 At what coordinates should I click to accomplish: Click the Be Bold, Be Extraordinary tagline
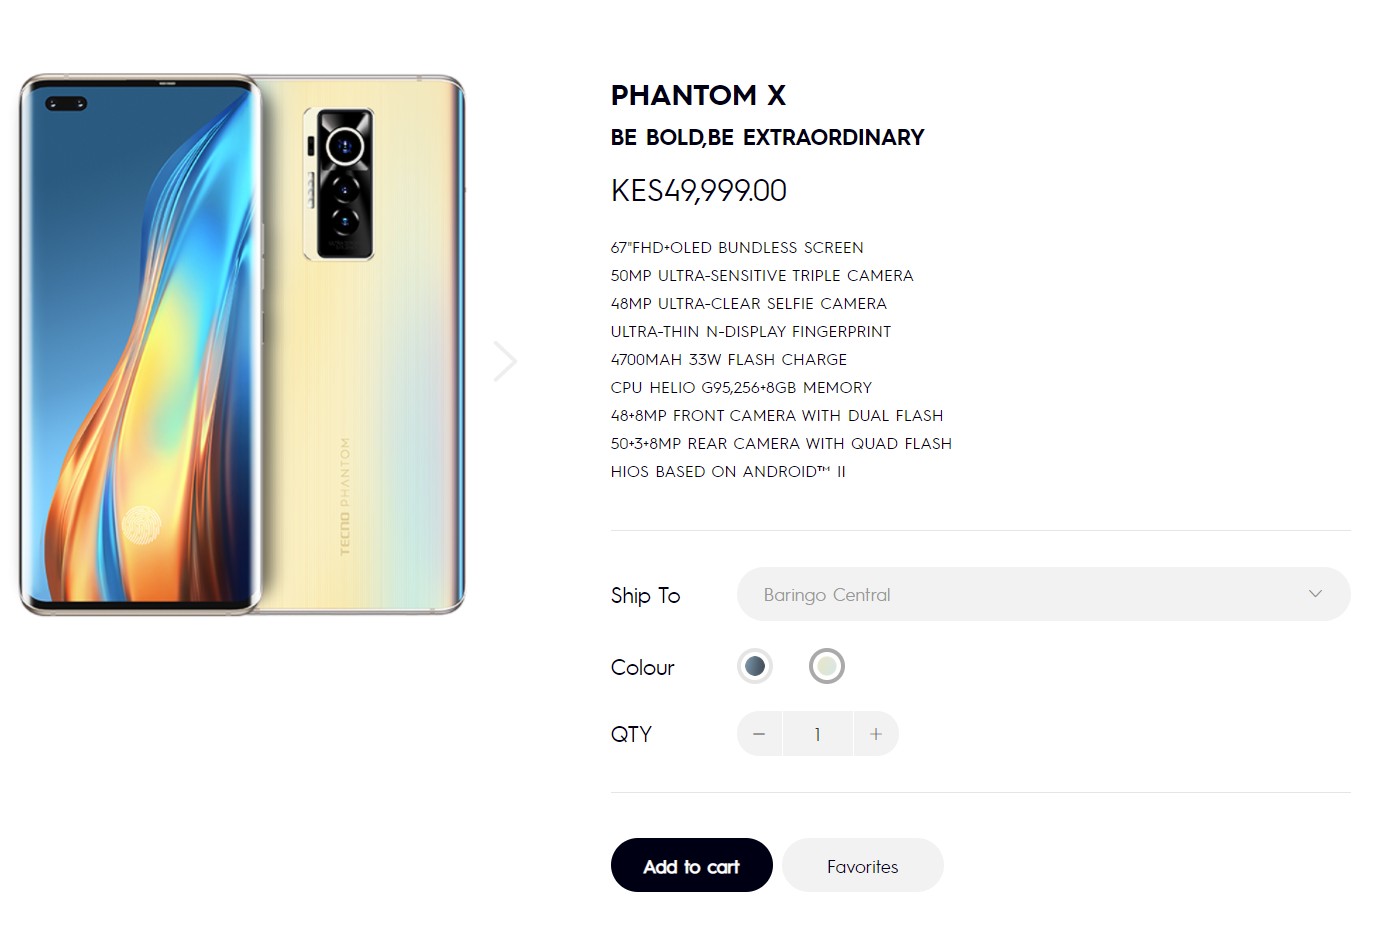tap(767, 137)
